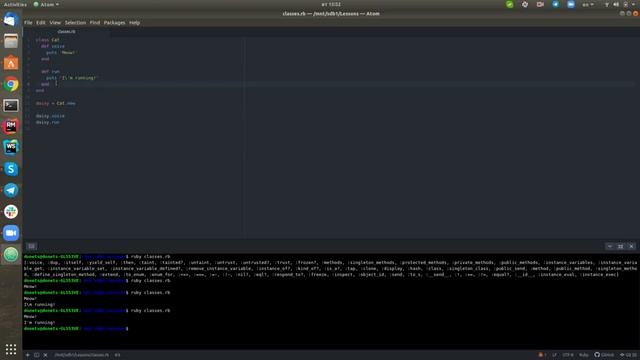Select the classes.rb editor tab

point(66,31)
